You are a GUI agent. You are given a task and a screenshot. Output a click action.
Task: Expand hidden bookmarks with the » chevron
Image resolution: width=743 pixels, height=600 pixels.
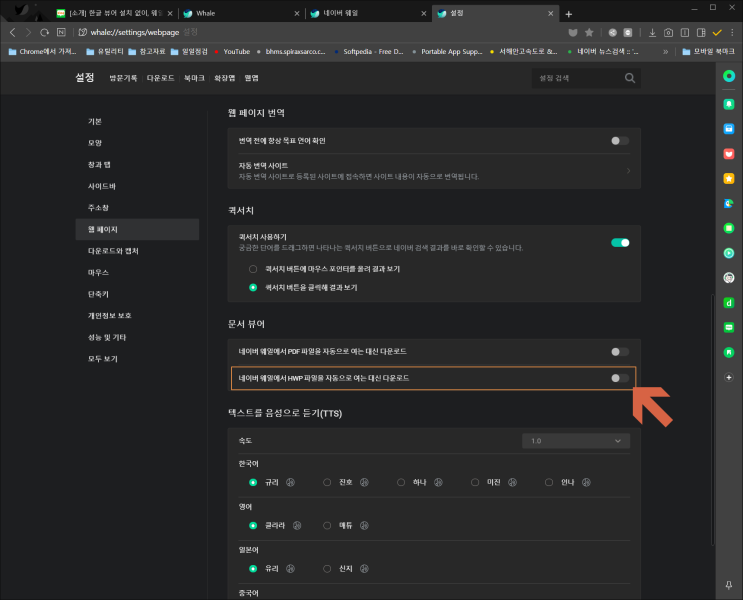coord(665,52)
